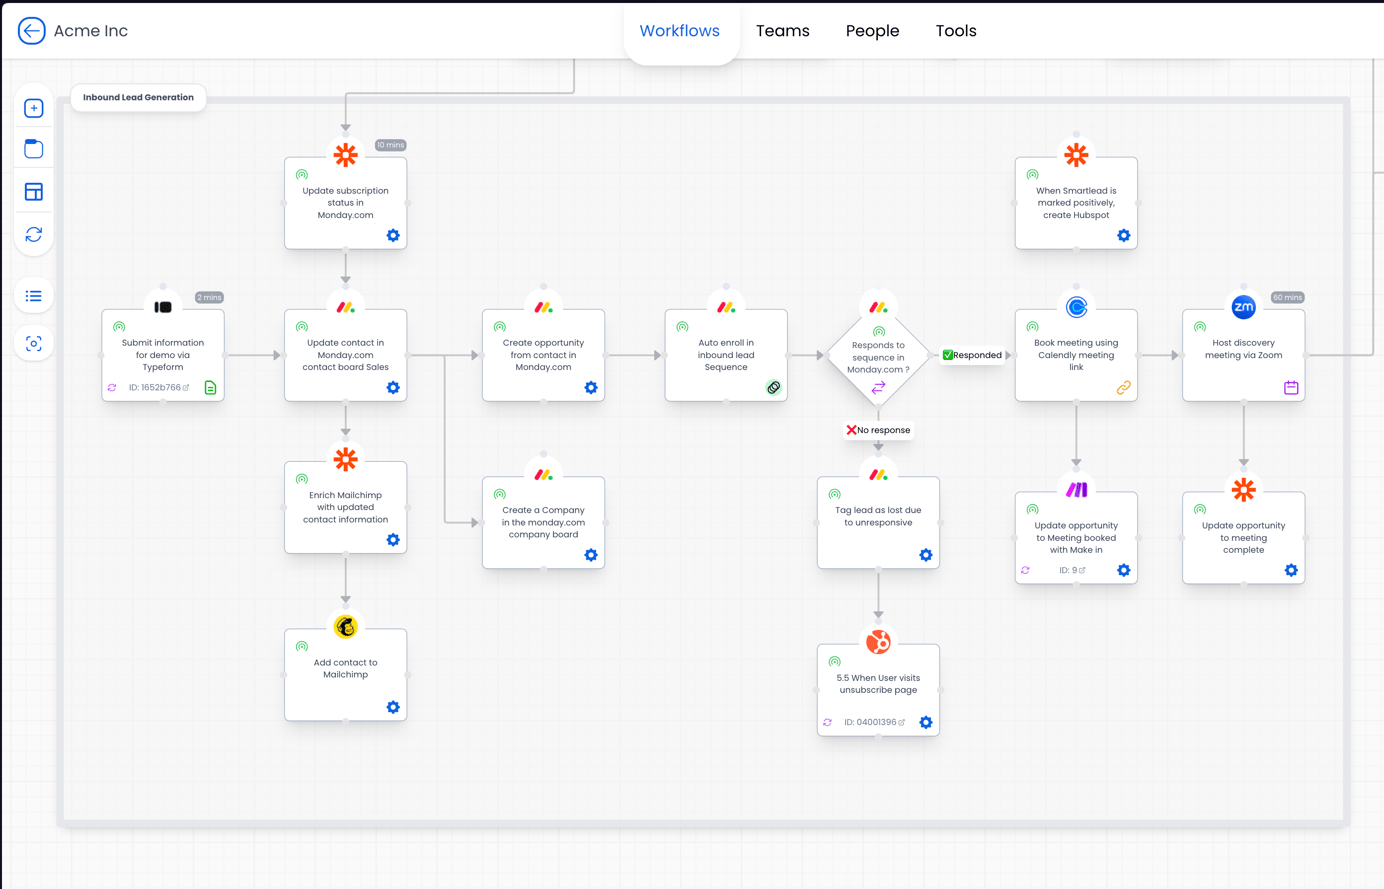The image size is (1384, 889).
Task: Open settings gear on Update contact Monday.com node
Action: (392, 387)
